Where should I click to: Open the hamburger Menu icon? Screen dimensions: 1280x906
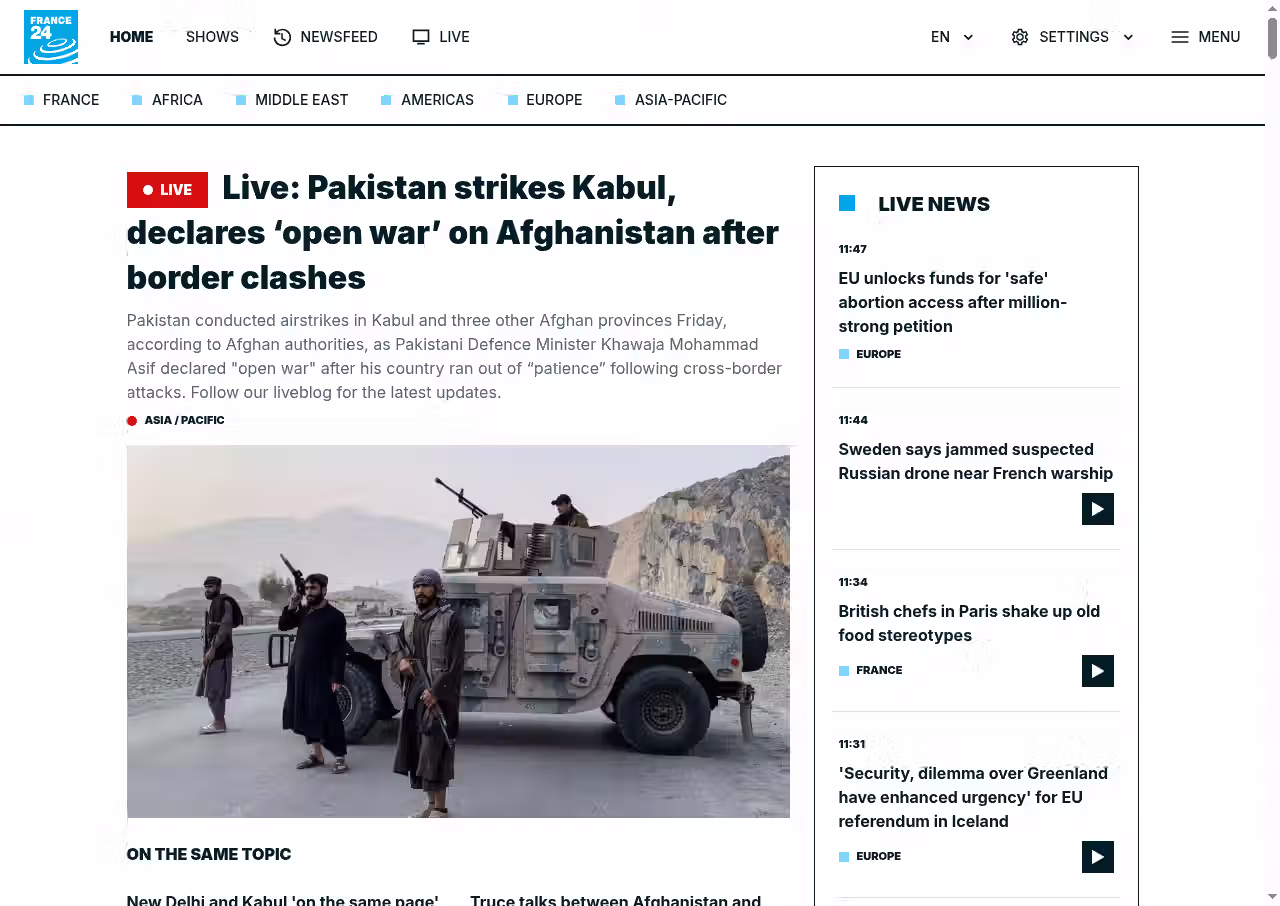[1180, 37]
